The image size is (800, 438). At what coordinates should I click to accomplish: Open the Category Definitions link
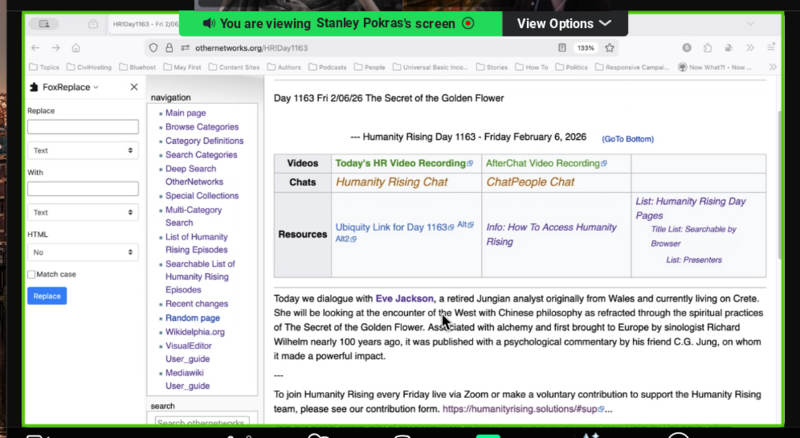pos(204,141)
